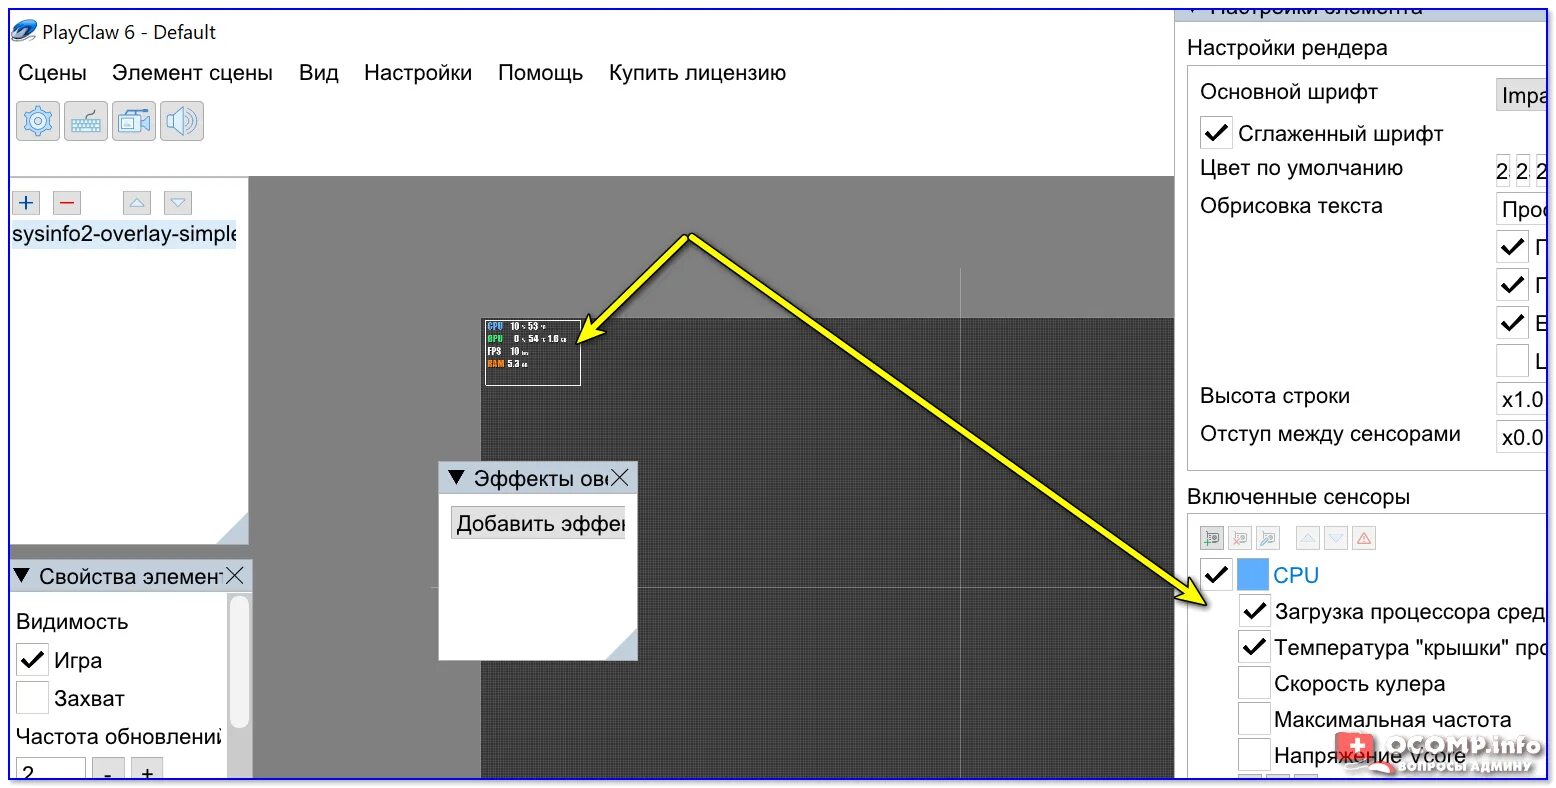Remove scene element with red minus button
Image resolution: width=1556 pixels, height=788 pixels.
[x=67, y=203]
